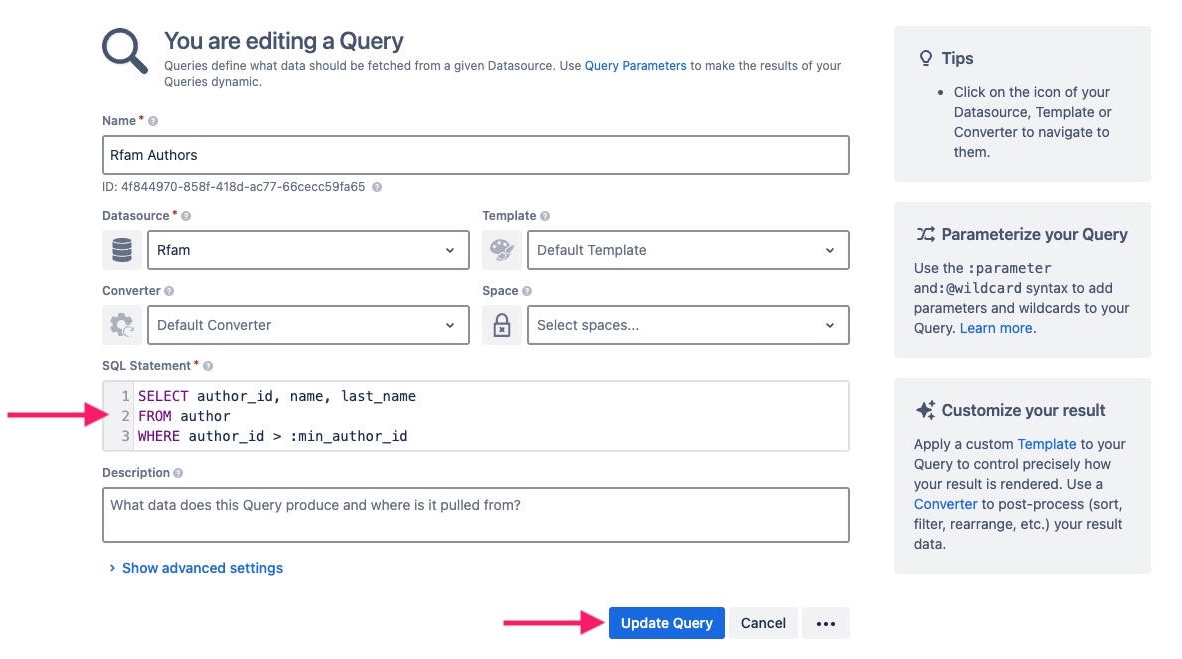Click the magnifier icon next to the heading
Screen dimensions: 1182x659
point(123,48)
